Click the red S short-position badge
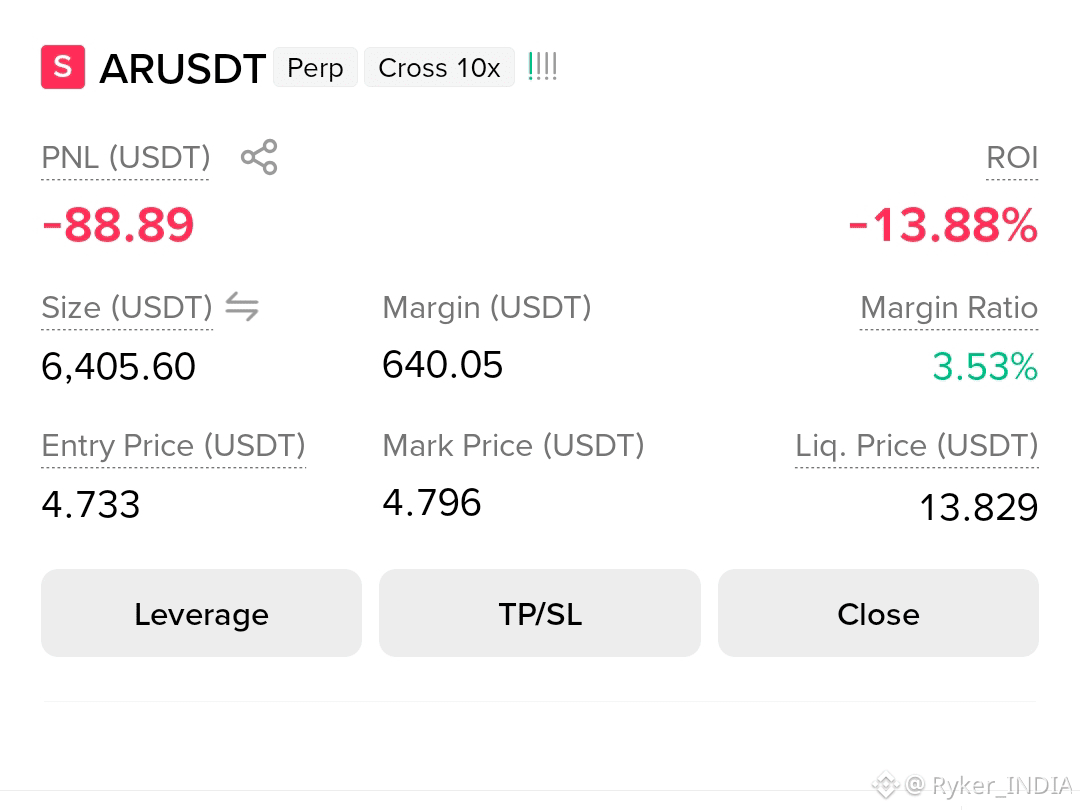The image size is (1080, 810). pyautogui.click(x=63, y=67)
